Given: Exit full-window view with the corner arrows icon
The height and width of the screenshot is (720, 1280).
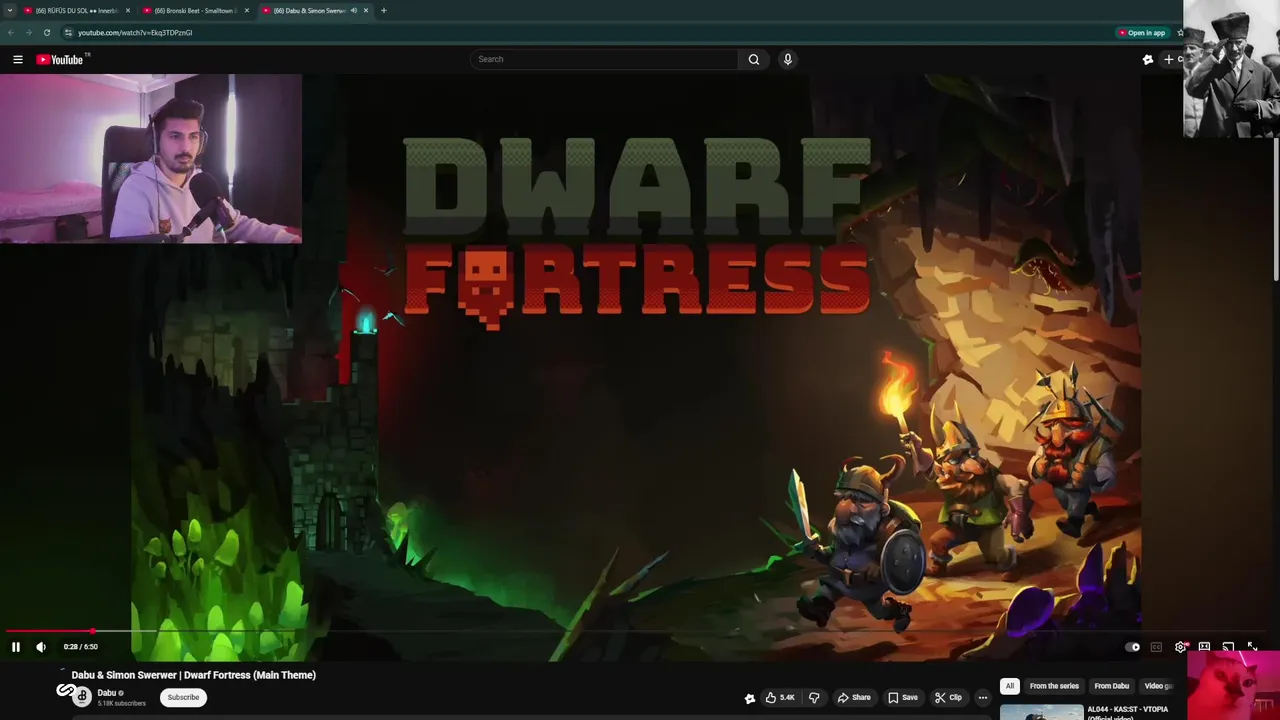Looking at the screenshot, I should tap(1252, 647).
